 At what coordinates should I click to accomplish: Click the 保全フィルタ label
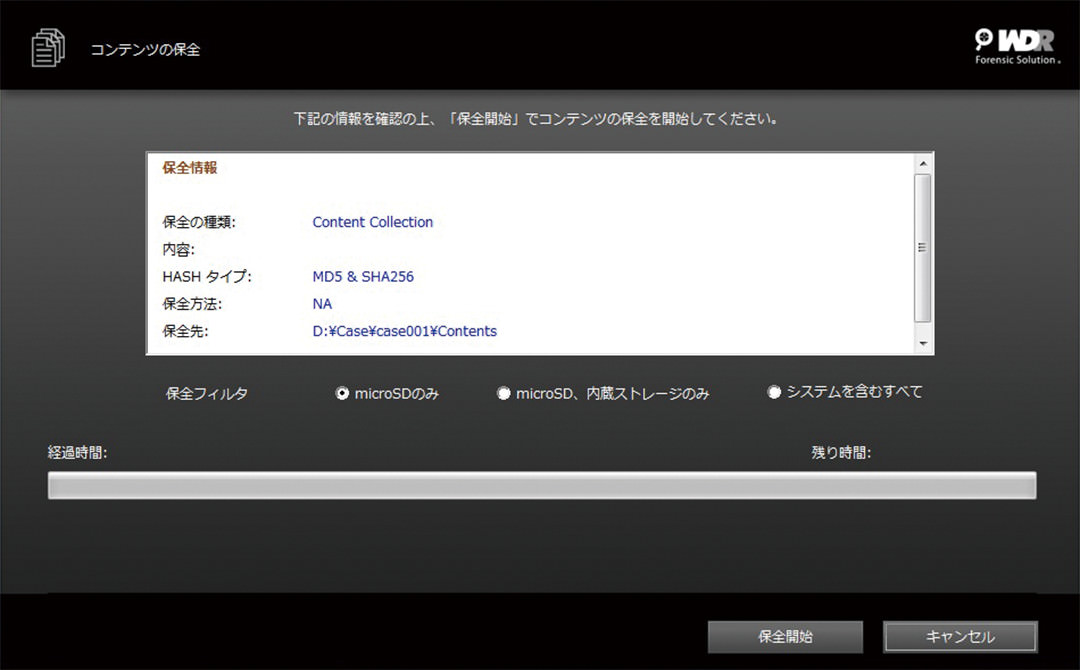point(207,393)
